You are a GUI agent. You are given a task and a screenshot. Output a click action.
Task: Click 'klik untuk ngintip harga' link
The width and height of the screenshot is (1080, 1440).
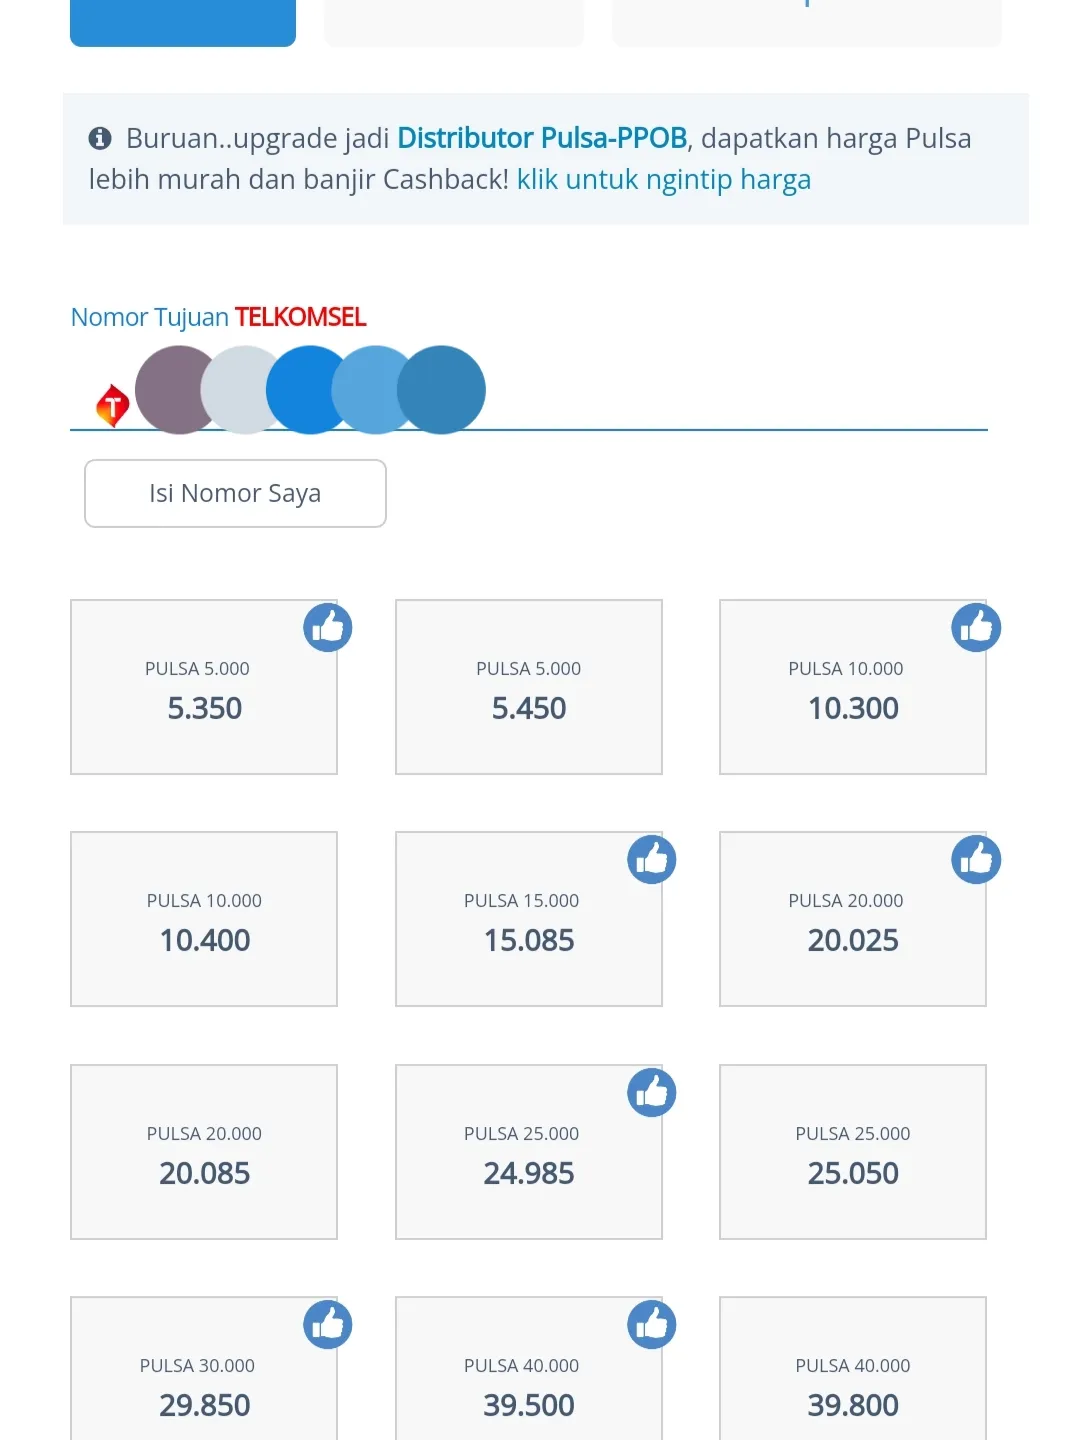click(664, 180)
